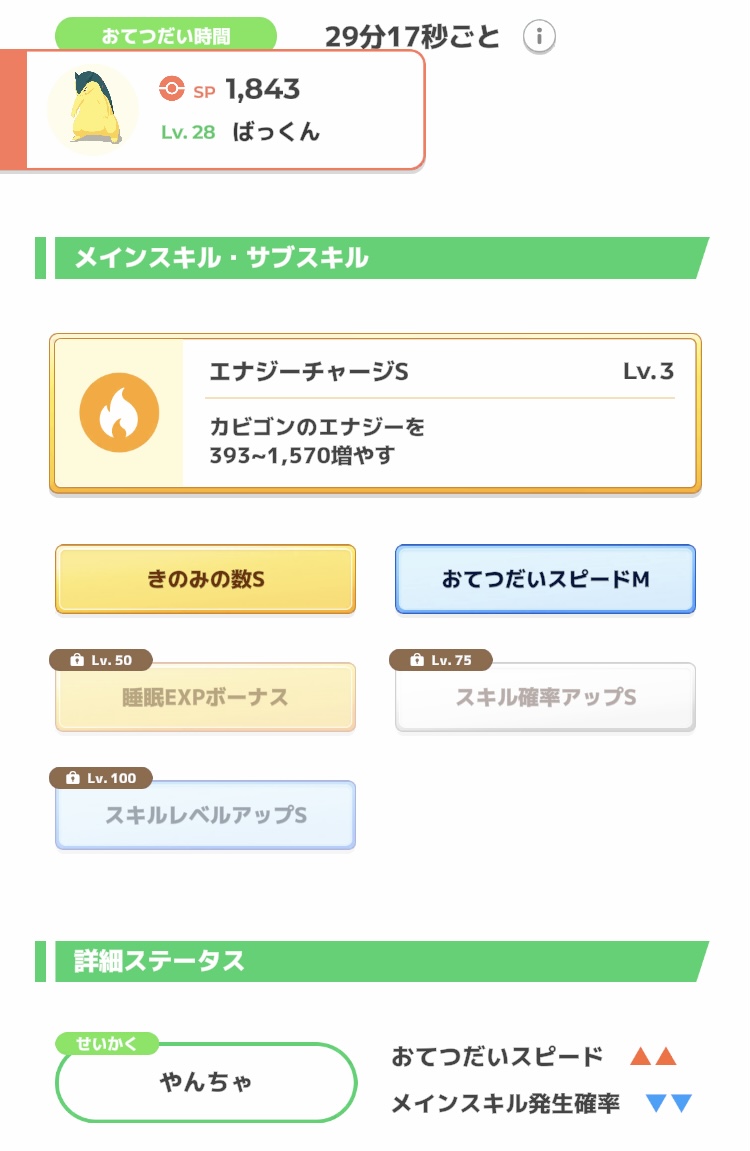Tap the orange up arrows for おてつだいスピード

tap(653, 1056)
